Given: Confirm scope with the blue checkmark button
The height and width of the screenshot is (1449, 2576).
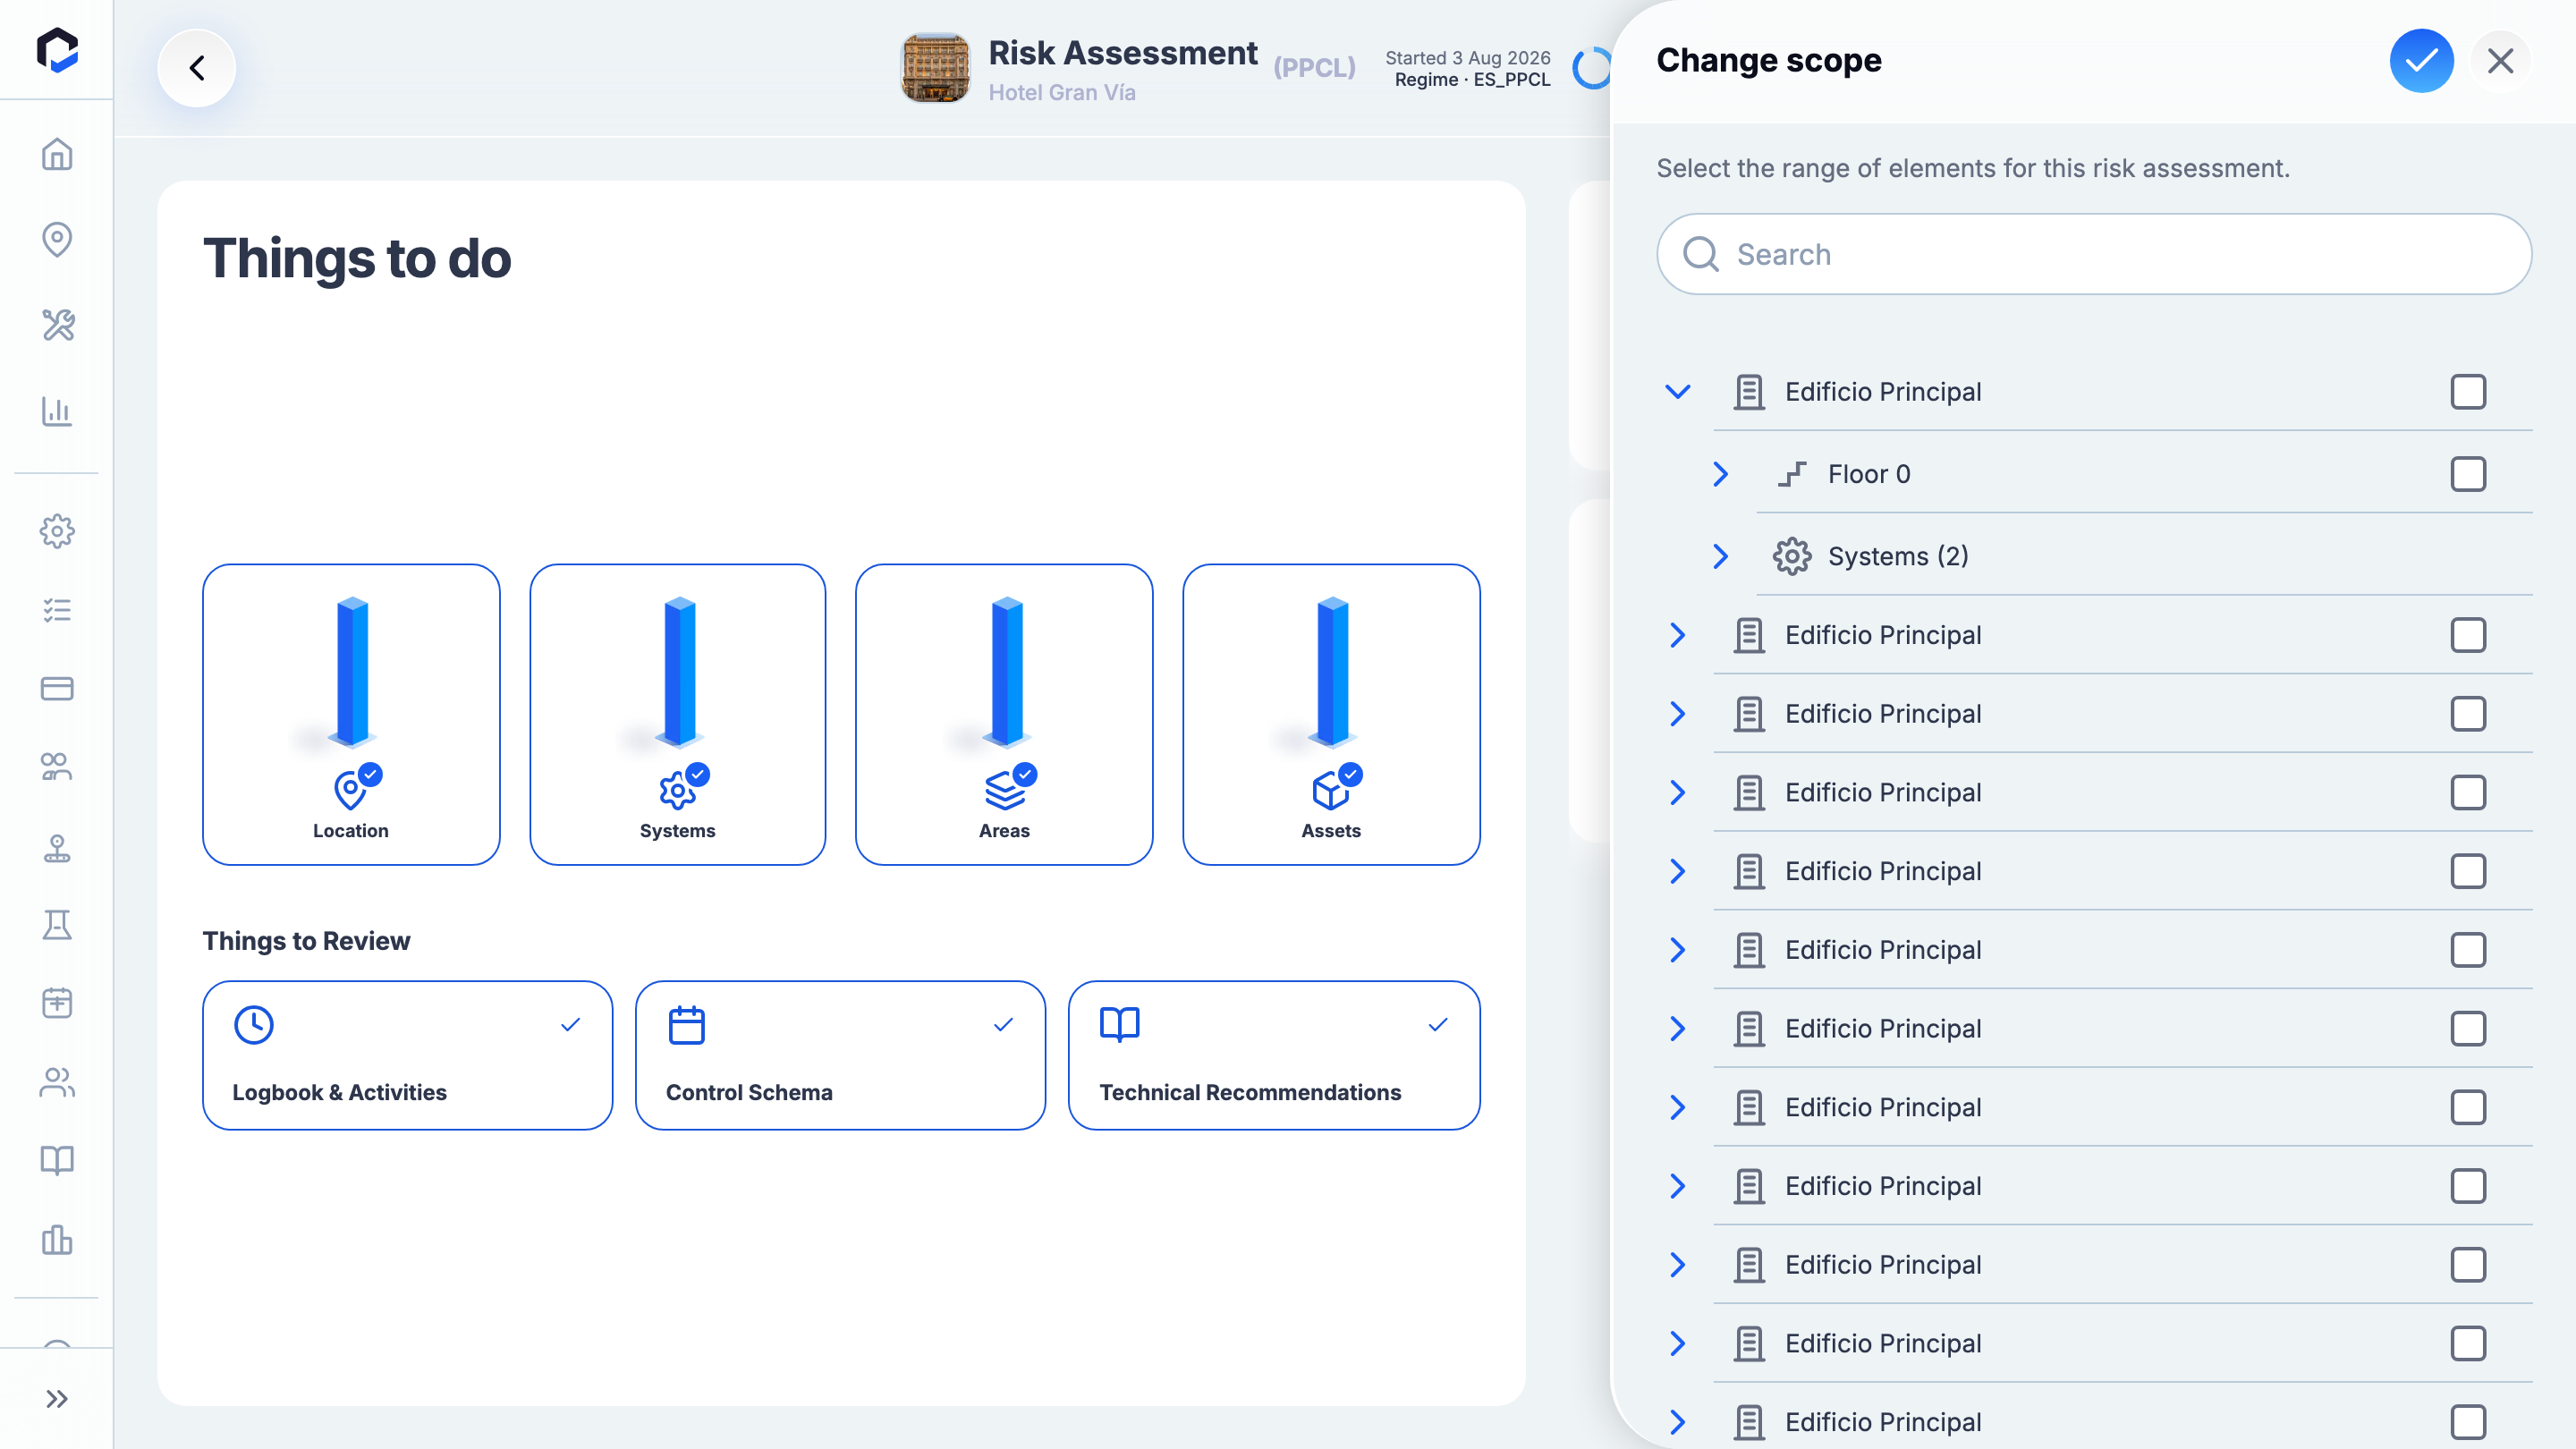Looking at the screenshot, I should click(x=2421, y=61).
